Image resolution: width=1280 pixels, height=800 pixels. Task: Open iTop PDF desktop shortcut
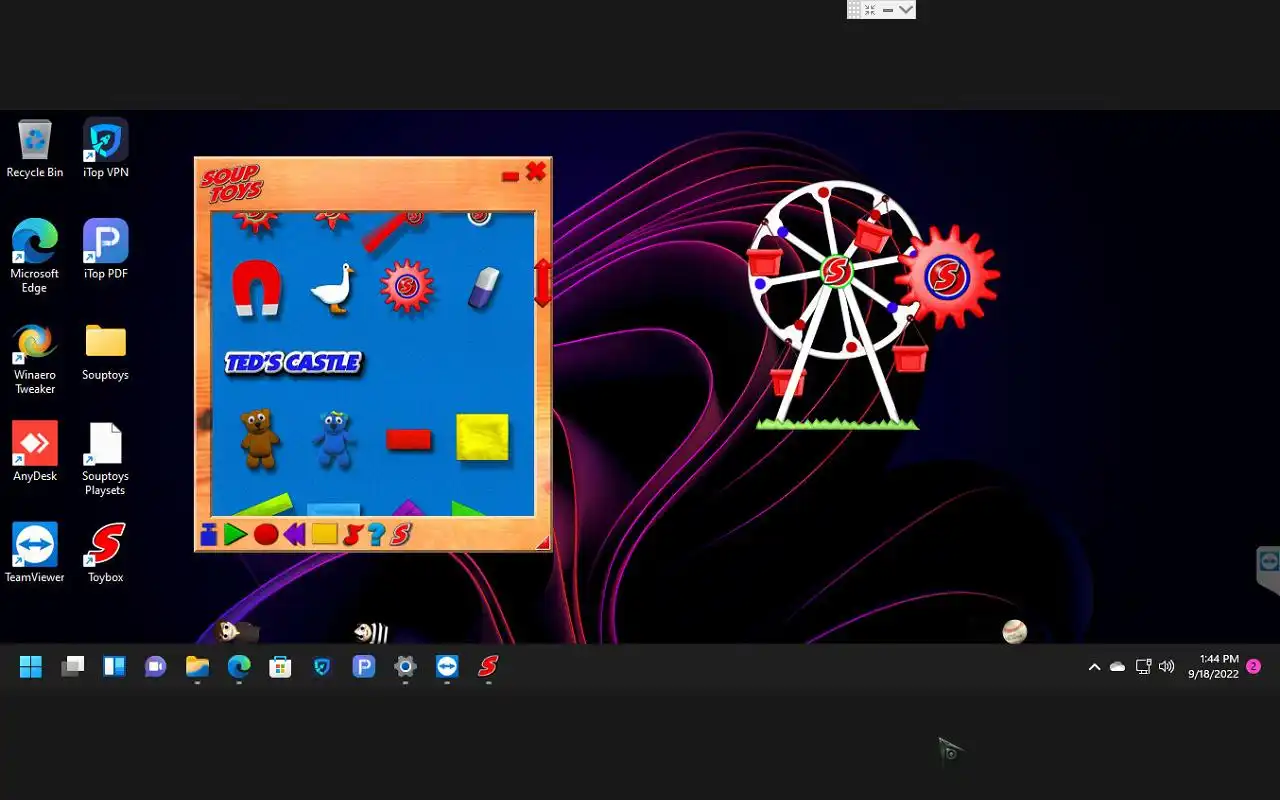[x=105, y=249]
